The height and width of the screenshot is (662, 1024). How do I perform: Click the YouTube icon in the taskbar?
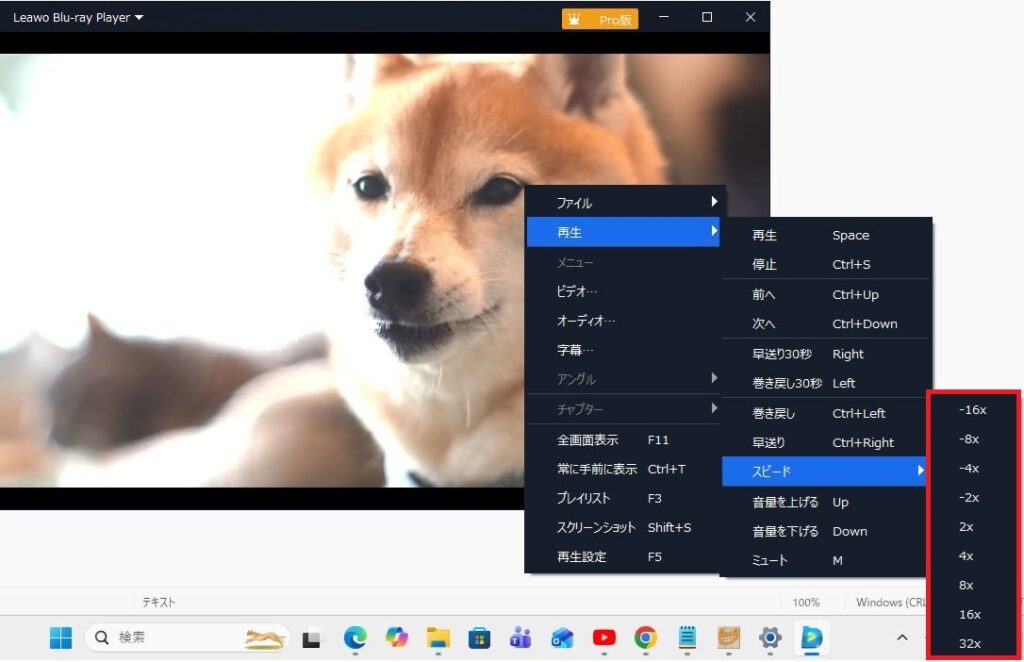point(604,637)
